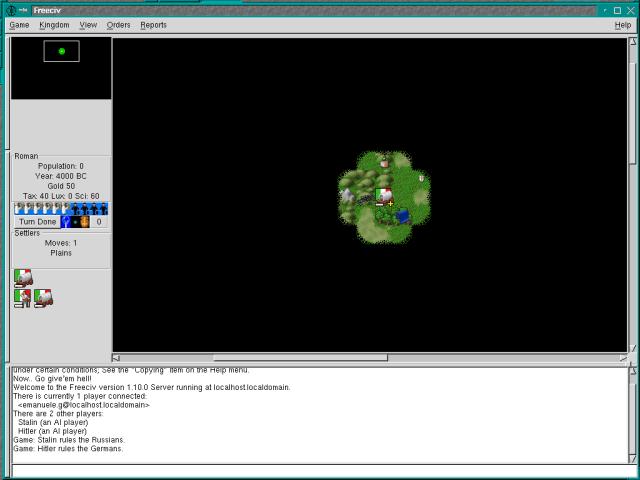Click the dark river tile left of Settlers
The width and height of the screenshot is (640, 480).
(365, 198)
